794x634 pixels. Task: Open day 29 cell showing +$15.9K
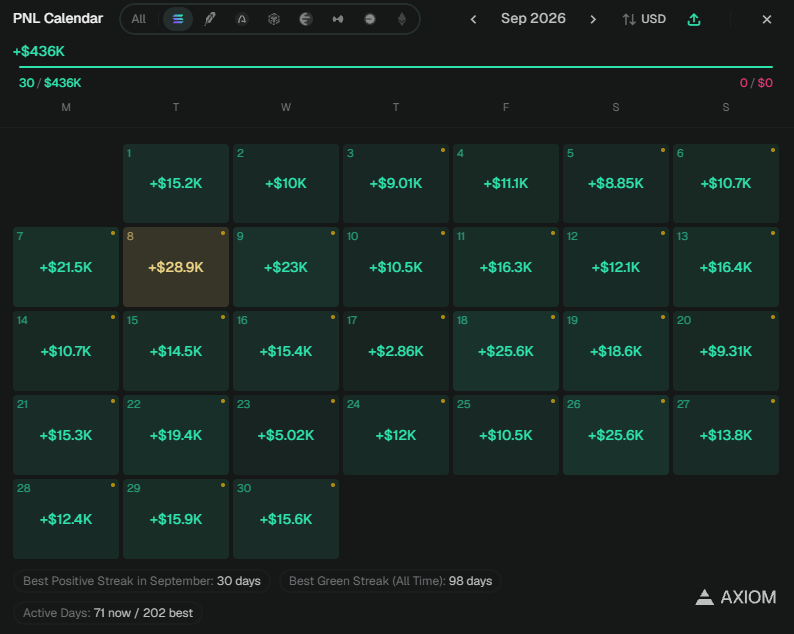pos(176,519)
